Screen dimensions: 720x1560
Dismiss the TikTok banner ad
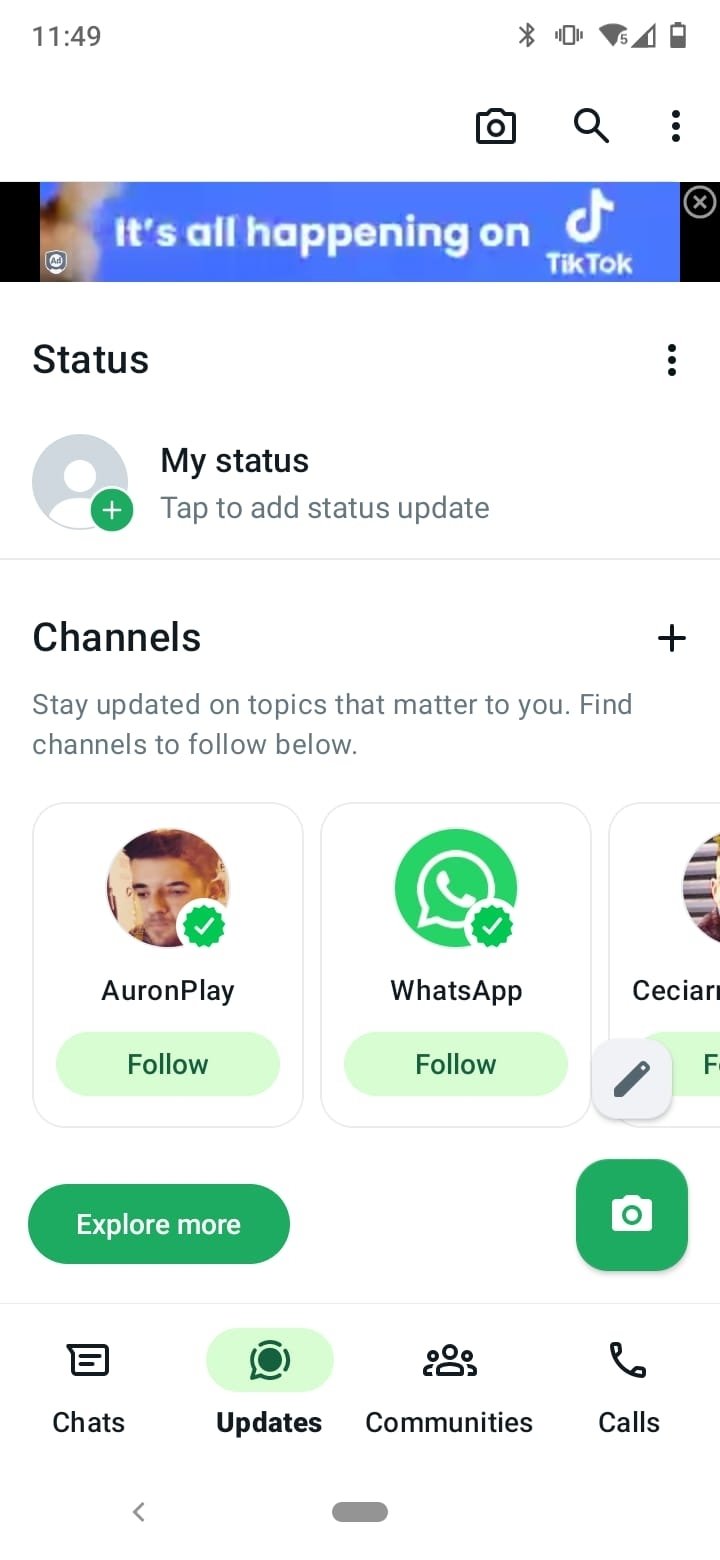pos(699,201)
